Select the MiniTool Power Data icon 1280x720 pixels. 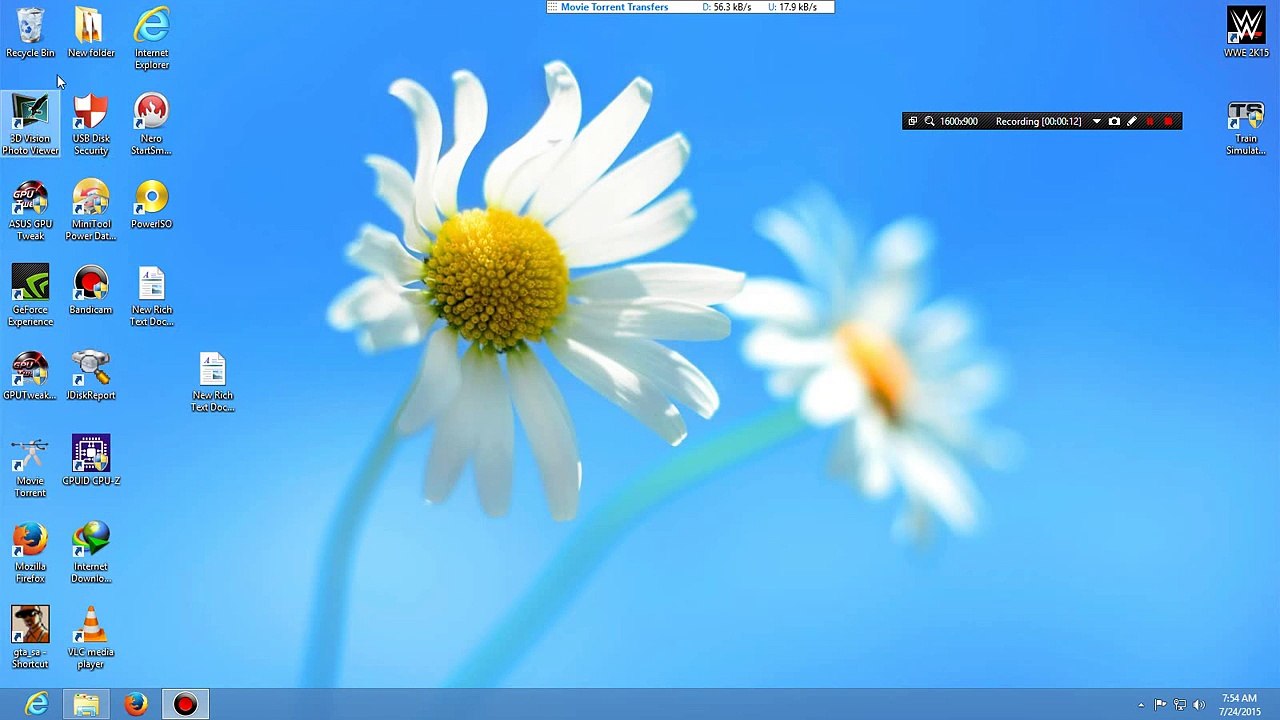(x=91, y=210)
